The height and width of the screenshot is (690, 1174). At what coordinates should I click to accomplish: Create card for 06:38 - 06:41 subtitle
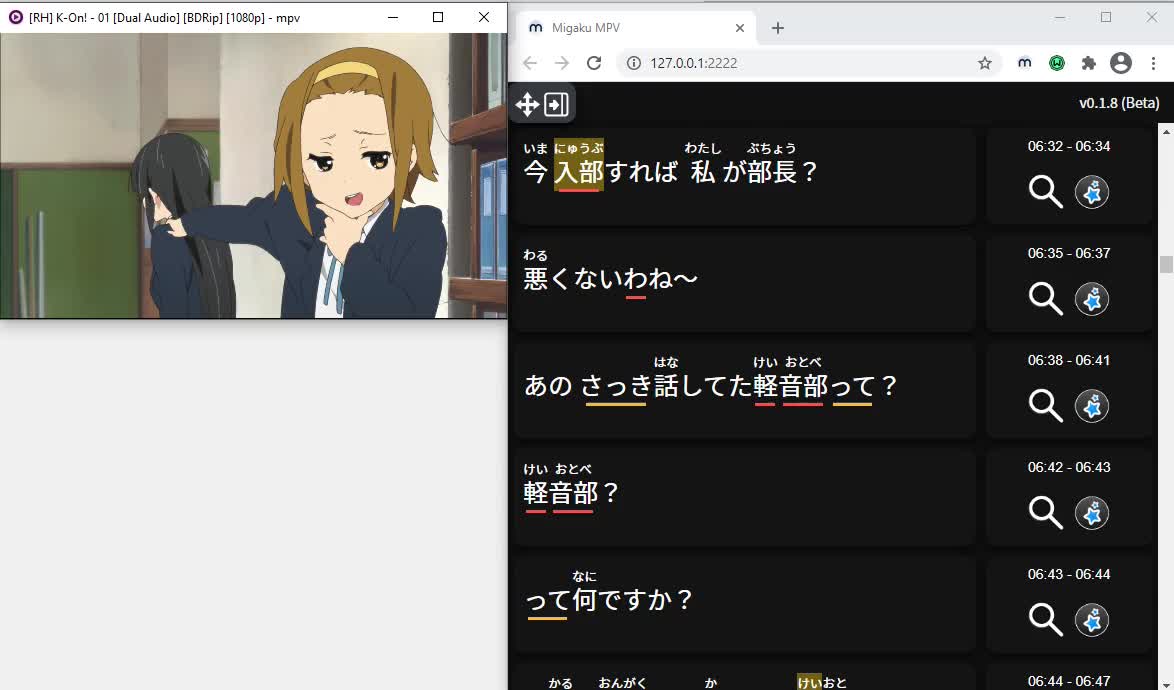[1092, 406]
